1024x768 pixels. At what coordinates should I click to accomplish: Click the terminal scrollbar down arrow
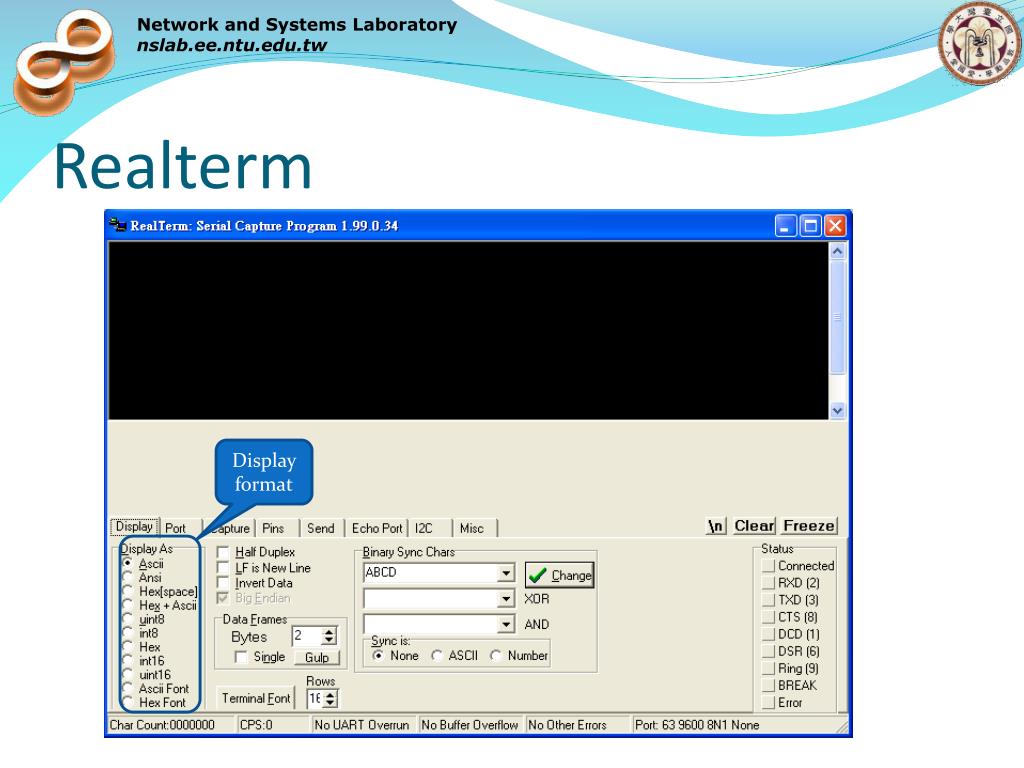[x=837, y=410]
